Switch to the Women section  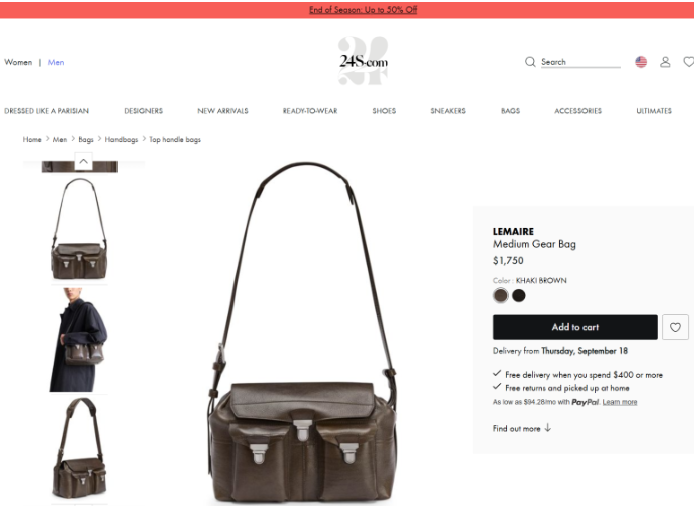[18, 62]
